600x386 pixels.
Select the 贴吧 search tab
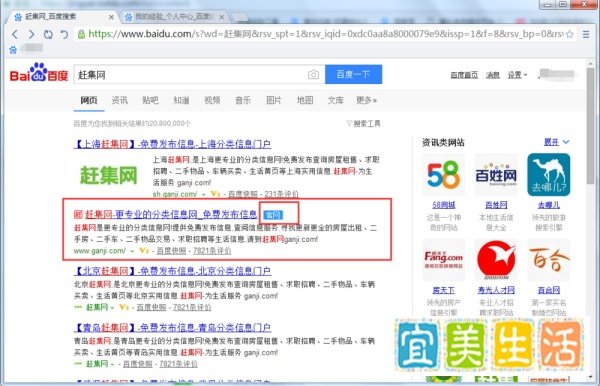150,100
